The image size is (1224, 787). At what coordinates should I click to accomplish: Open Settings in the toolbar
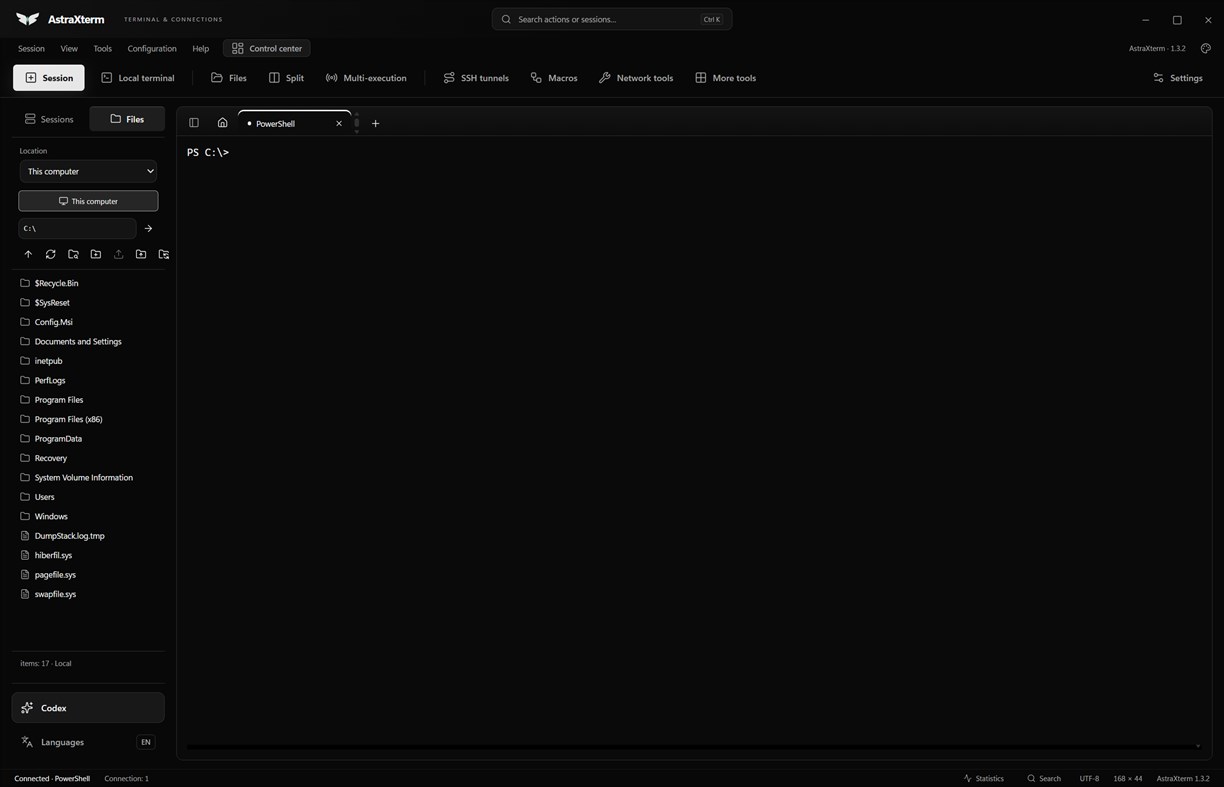tap(1177, 78)
